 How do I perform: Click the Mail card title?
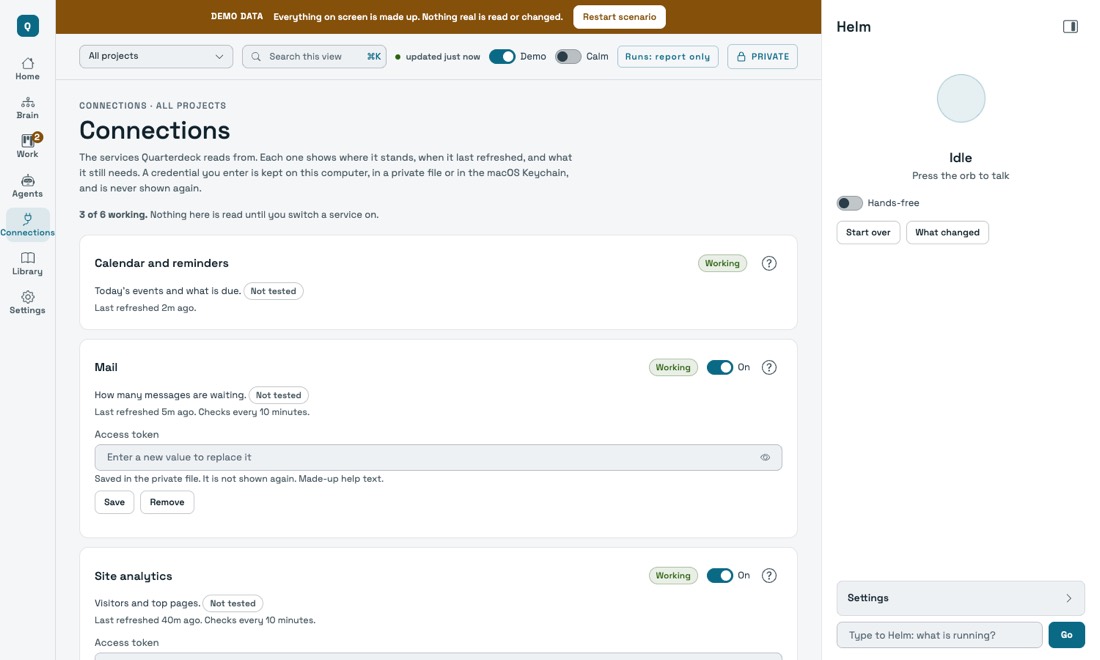click(x=106, y=368)
